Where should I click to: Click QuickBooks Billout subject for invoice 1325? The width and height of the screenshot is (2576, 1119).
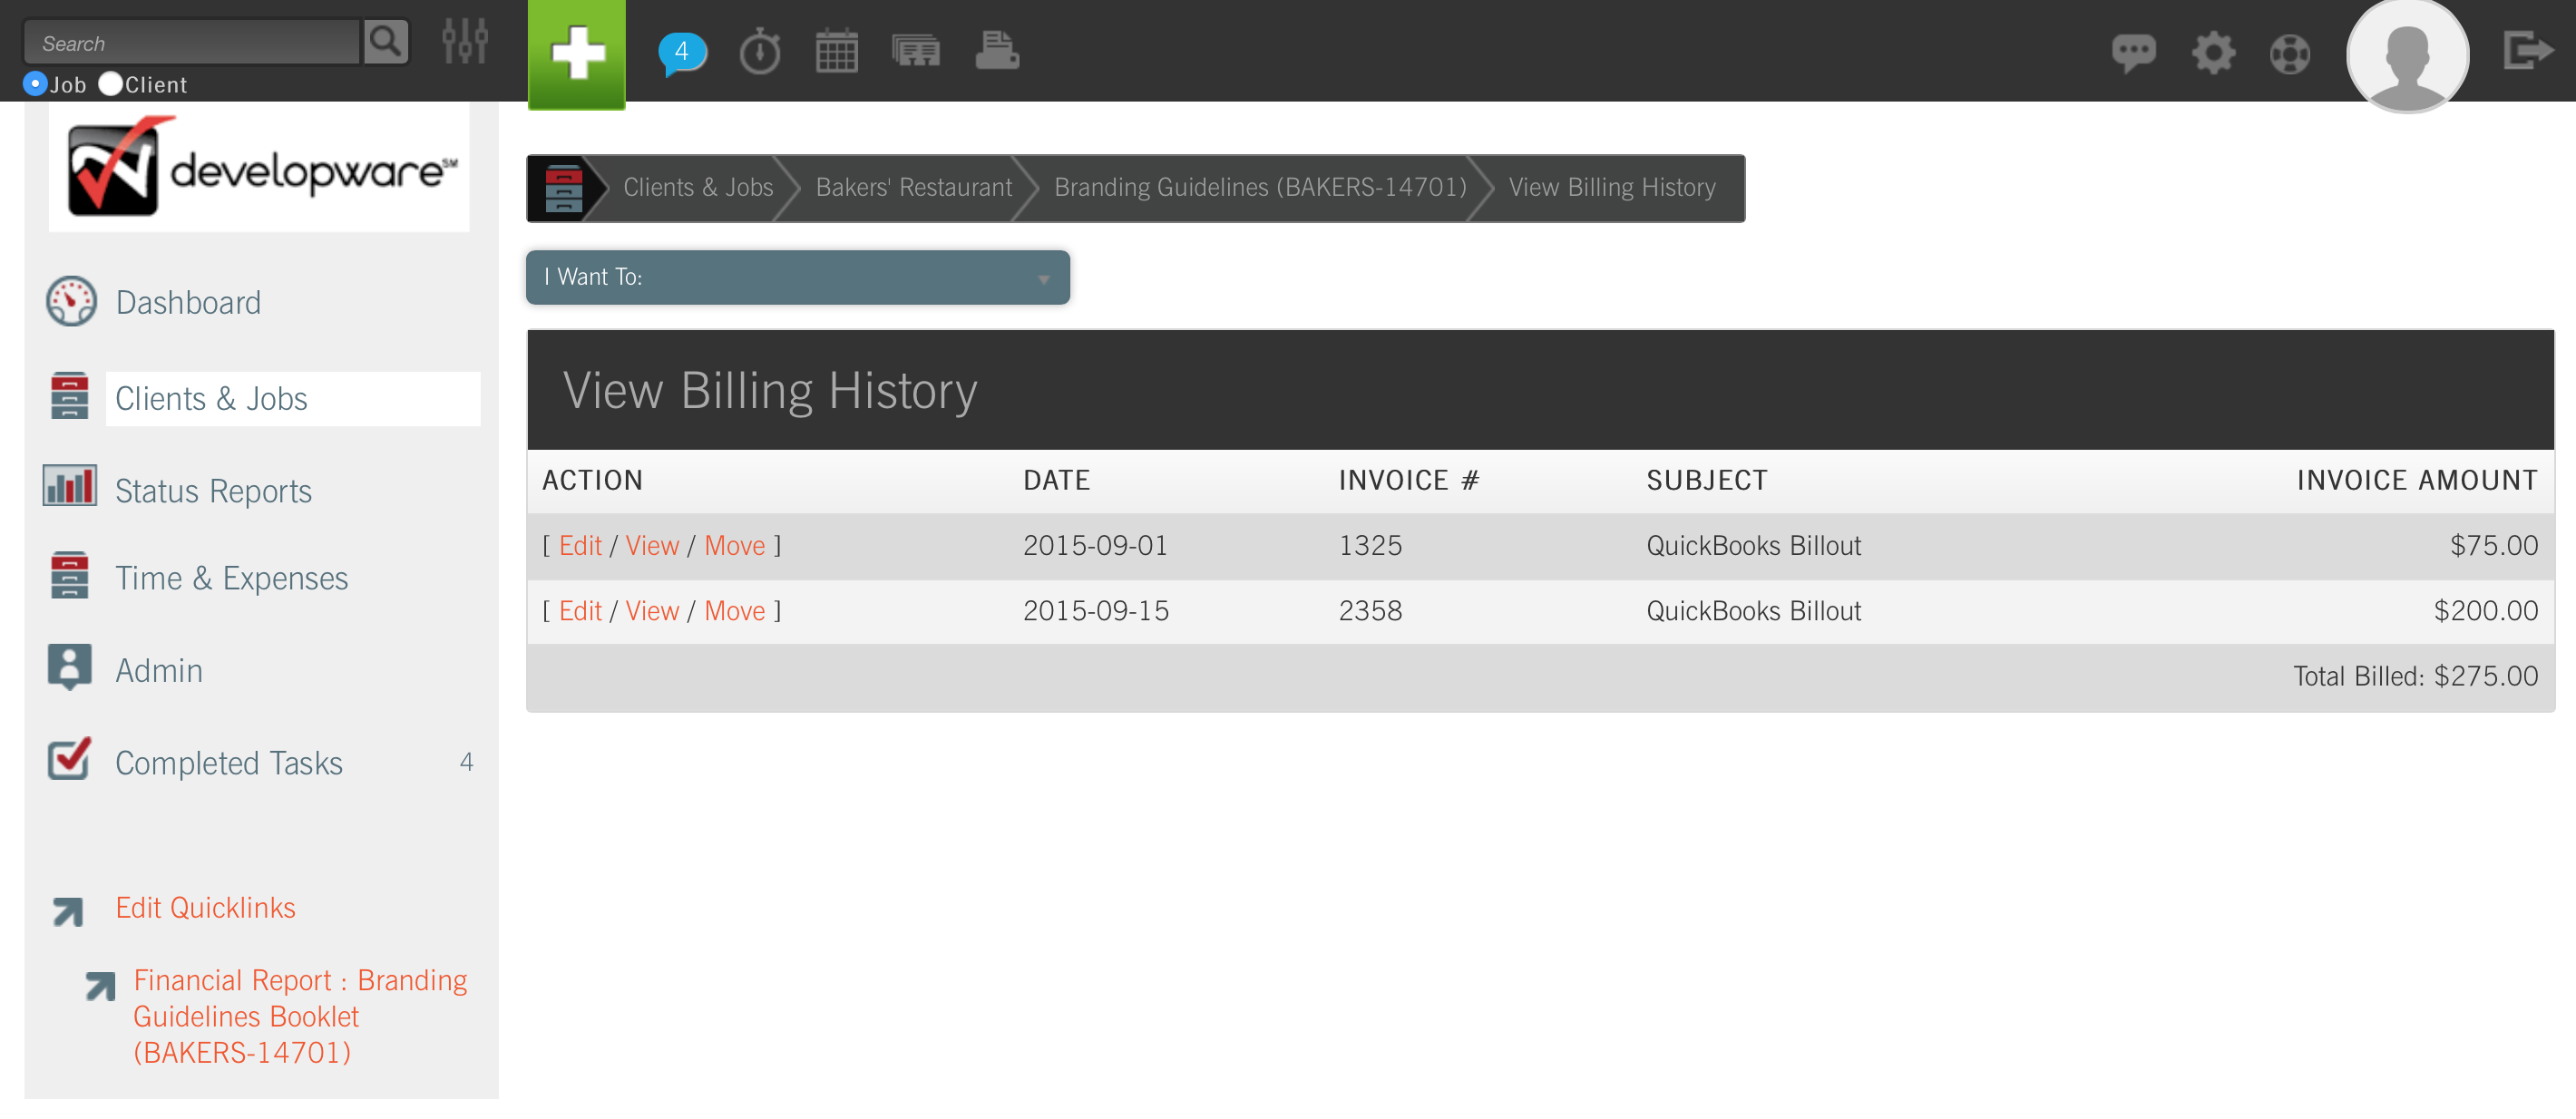[x=1753, y=545]
